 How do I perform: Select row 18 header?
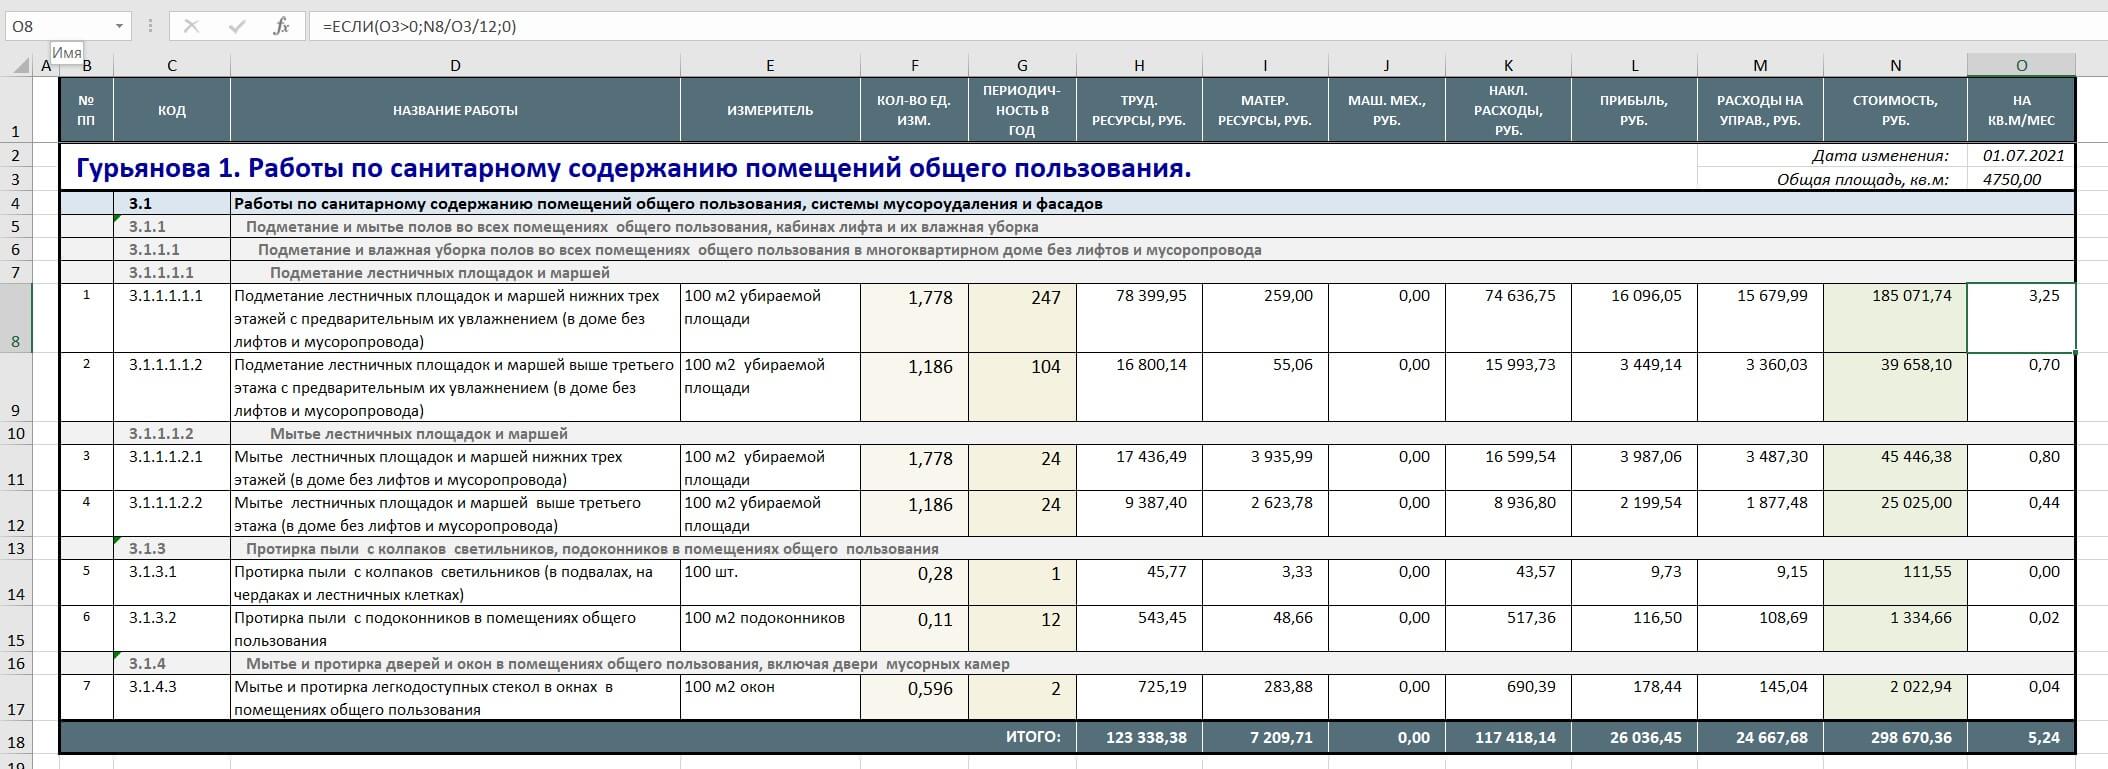[16, 738]
